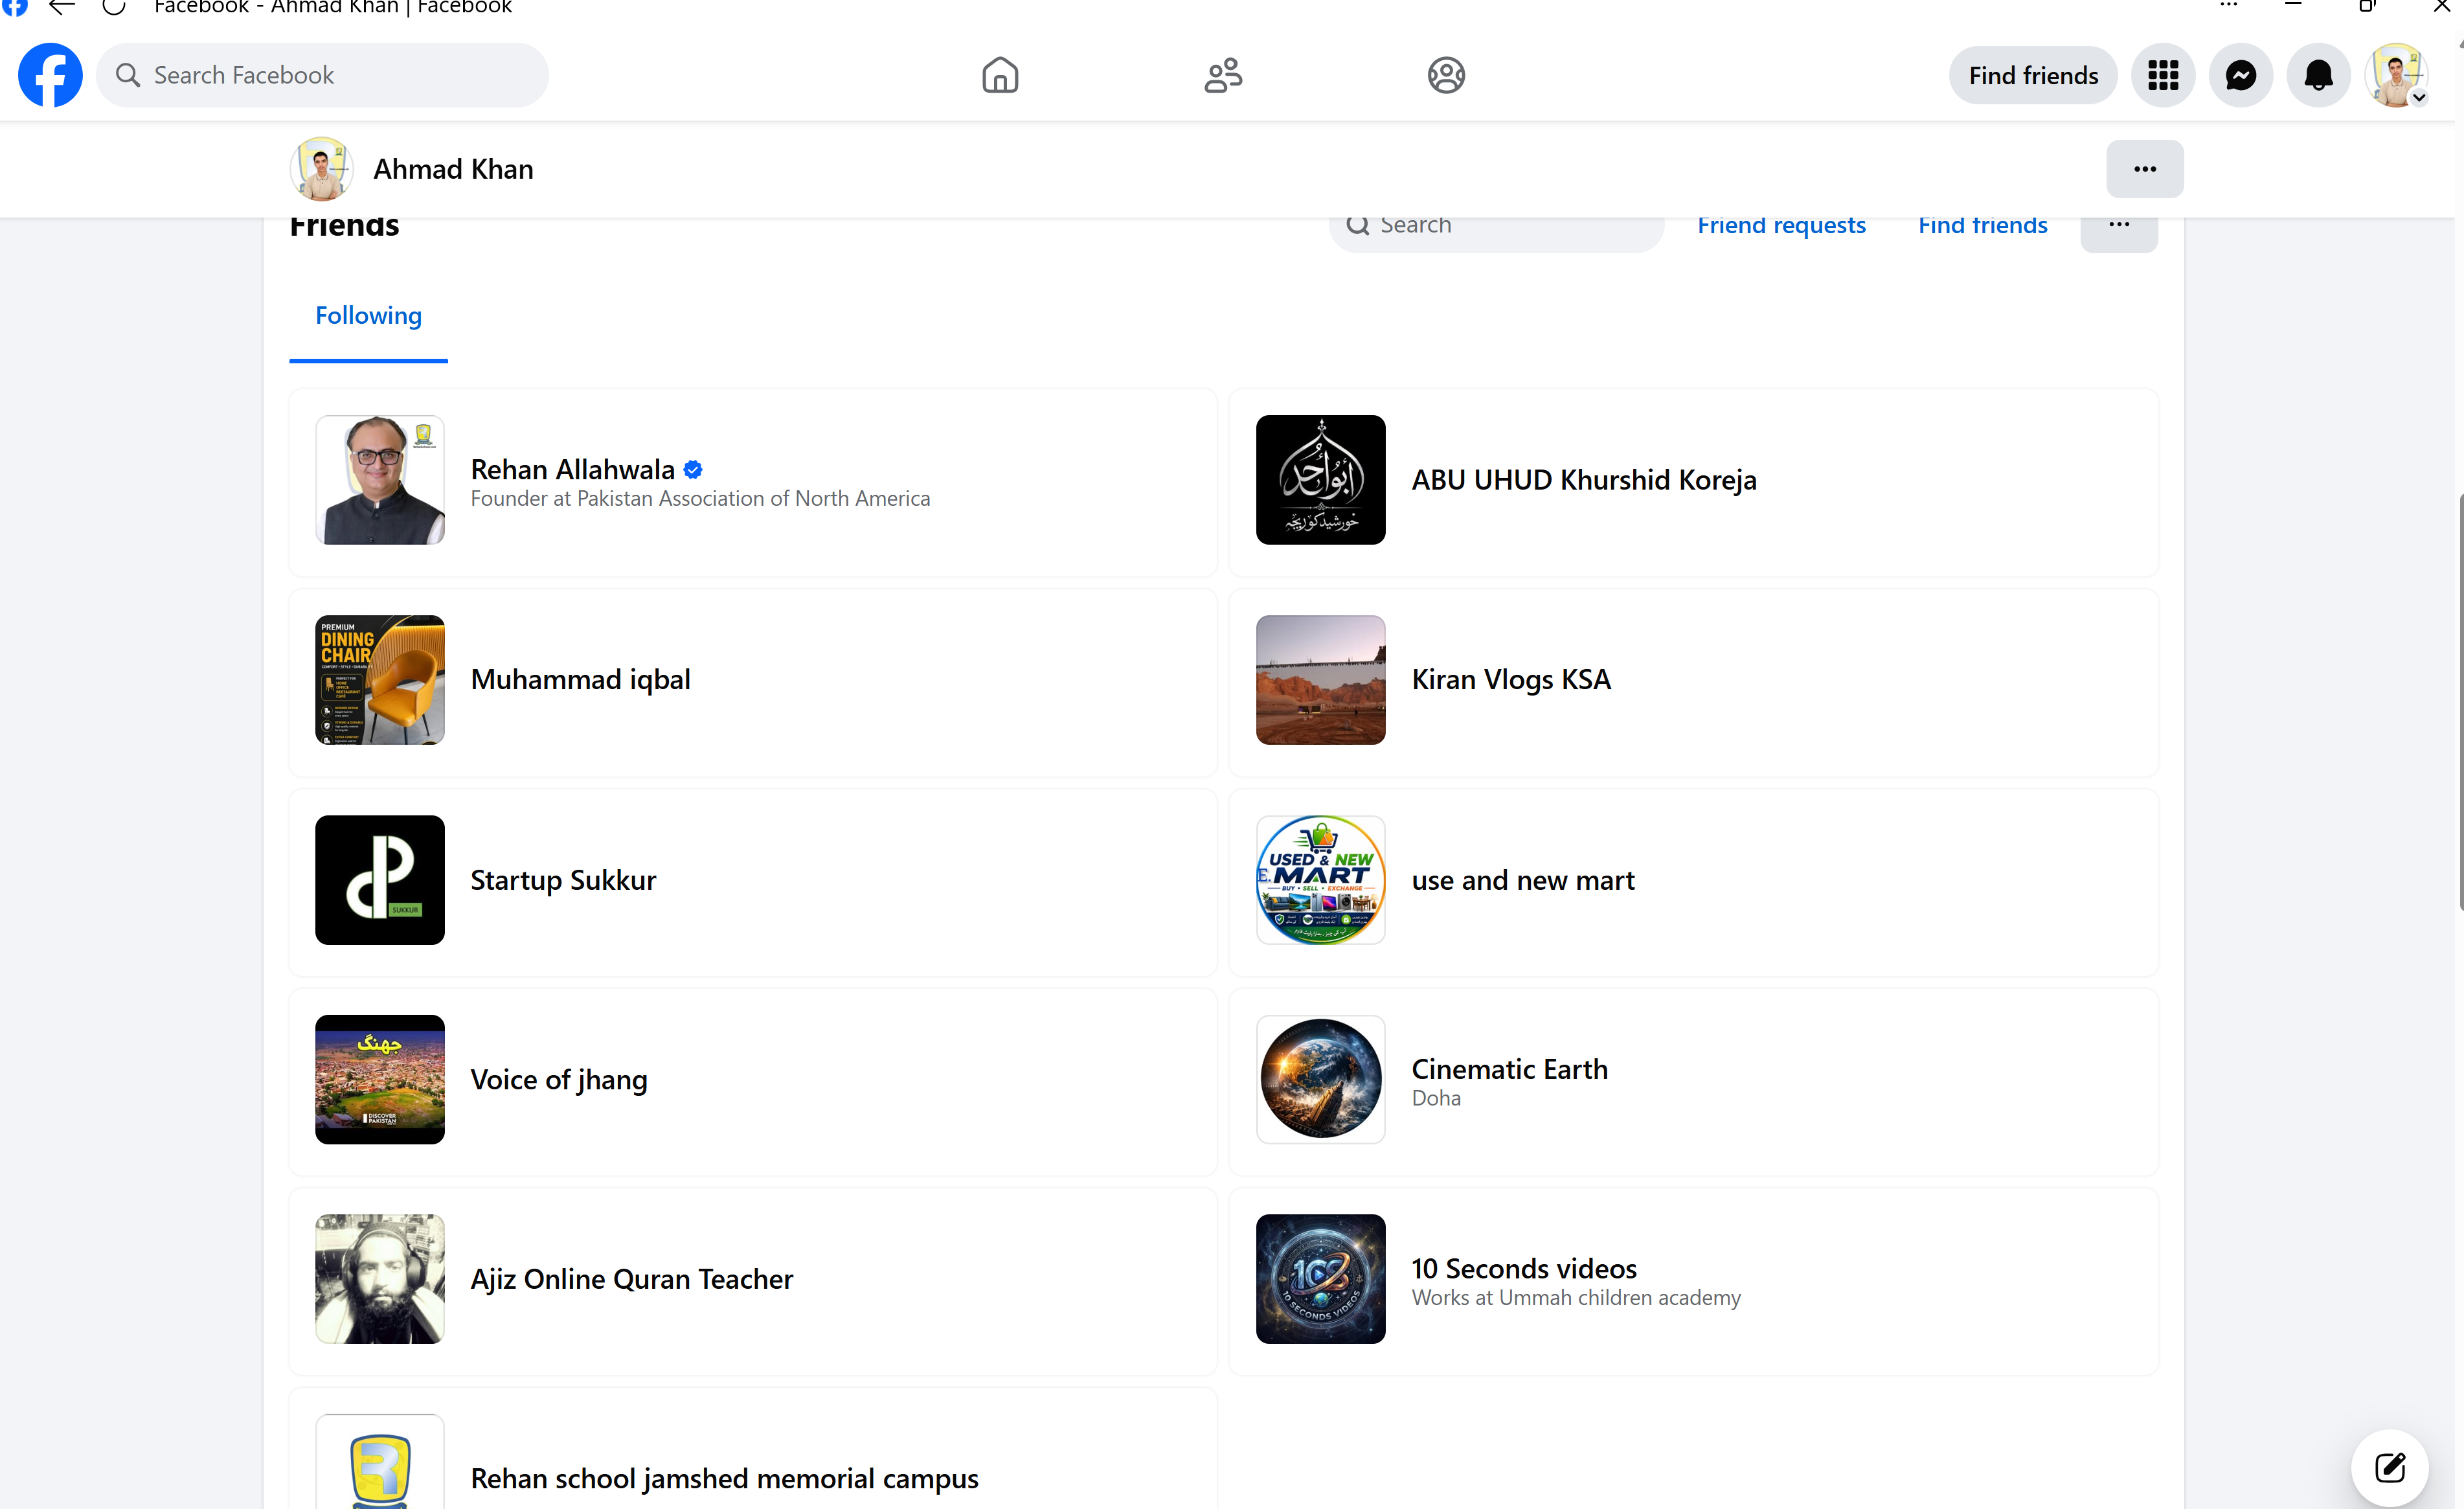Open Rehan Allahwala's profile thumbnail
Image resolution: width=2464 pixels, height=1509 pixels.
click(x=380, y=480)
